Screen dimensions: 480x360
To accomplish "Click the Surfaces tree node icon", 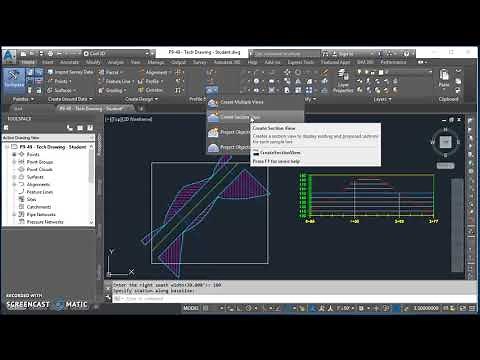I will point(22,177).
